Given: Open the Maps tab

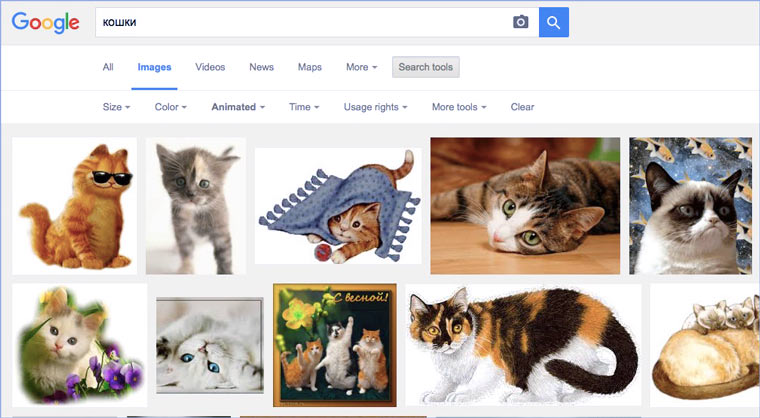Looking at the screenshot, I should tap(309, 67).
